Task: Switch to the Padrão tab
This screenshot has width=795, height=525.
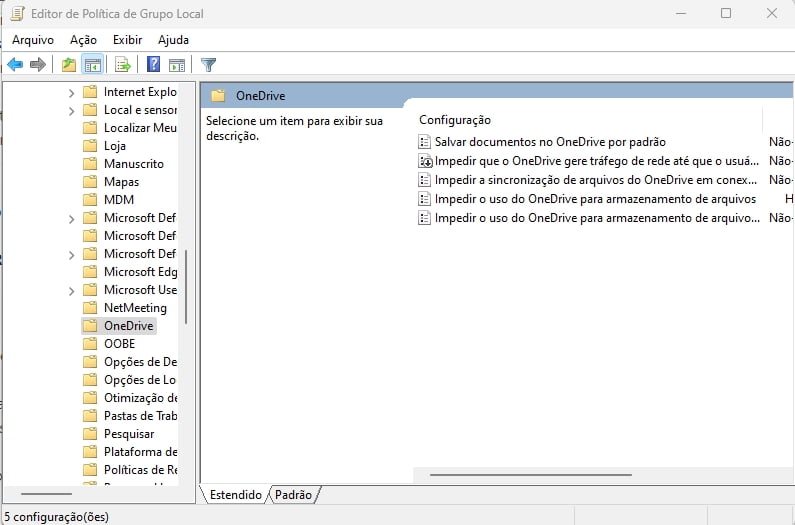Action: [293, 495]
